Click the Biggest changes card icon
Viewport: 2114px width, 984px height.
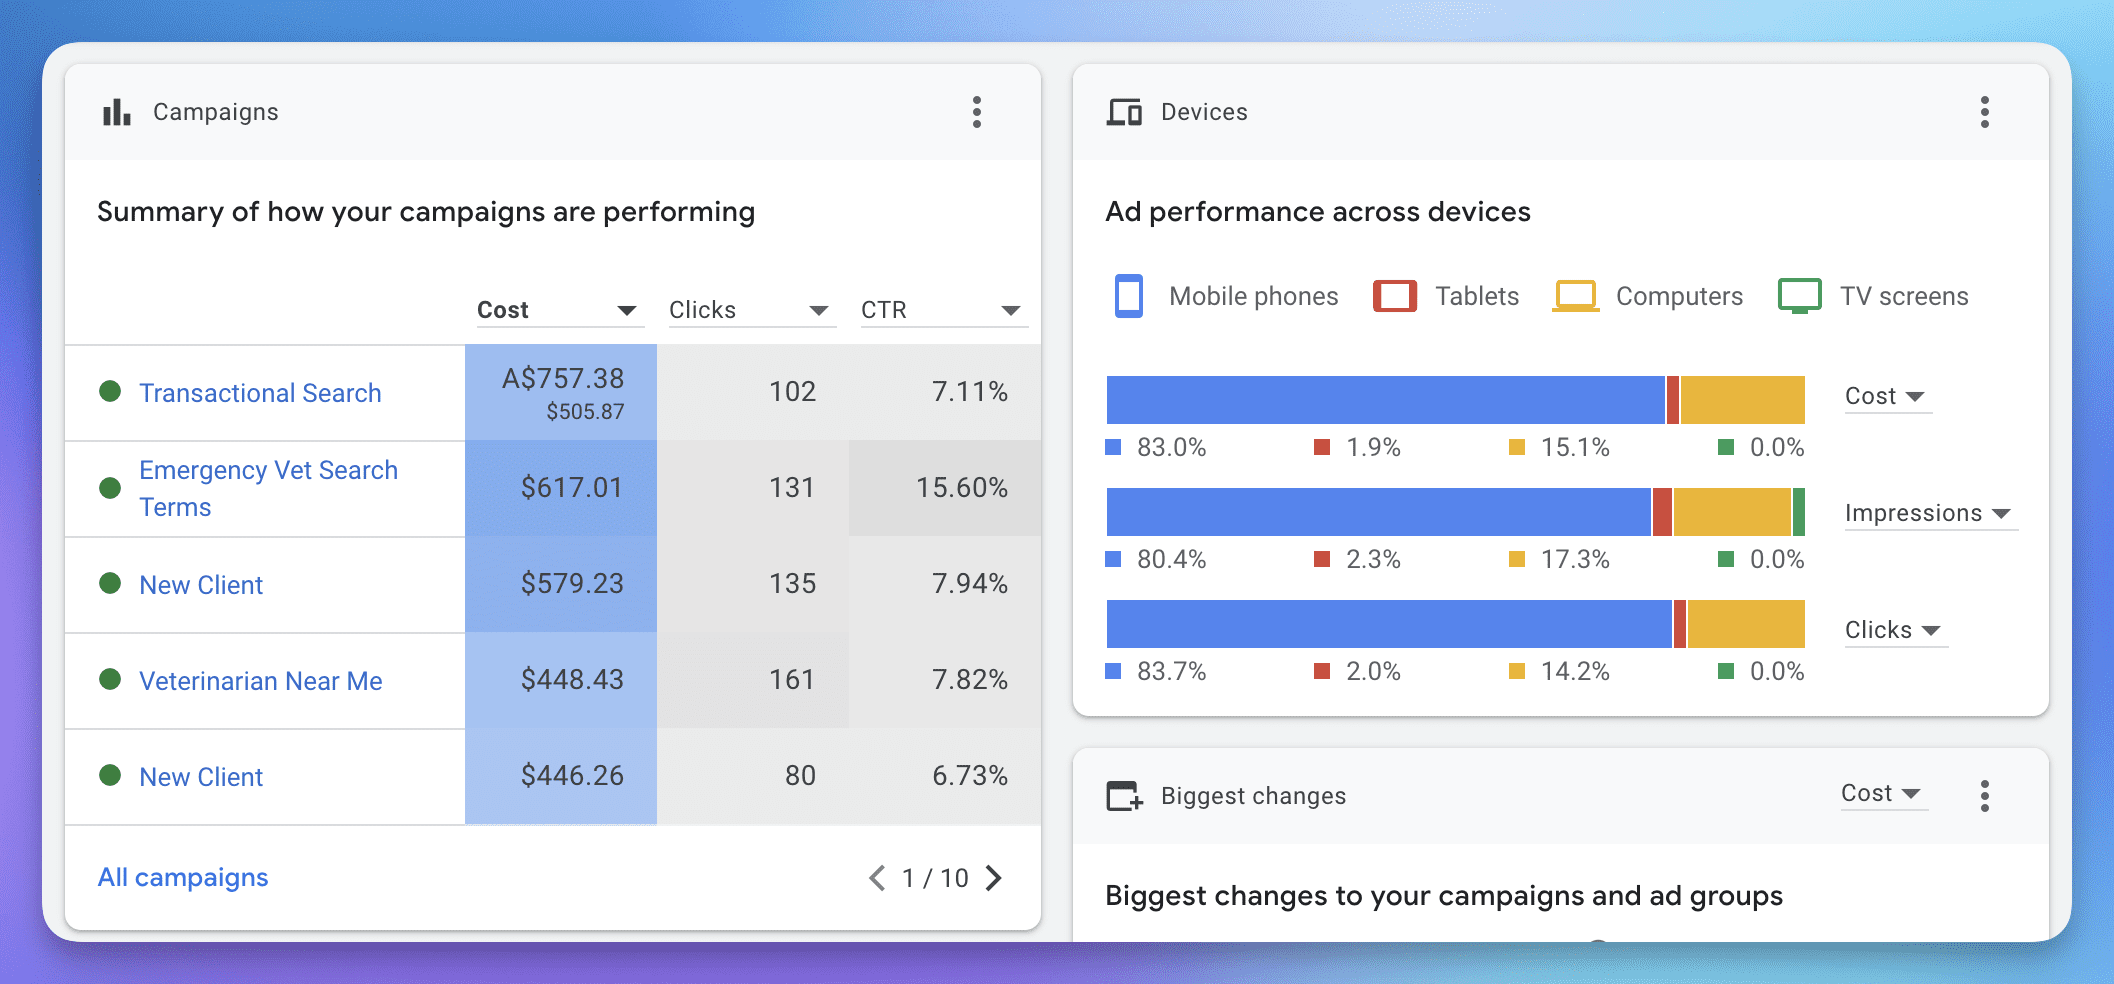pyautogui.click(x=1124, y=796)
